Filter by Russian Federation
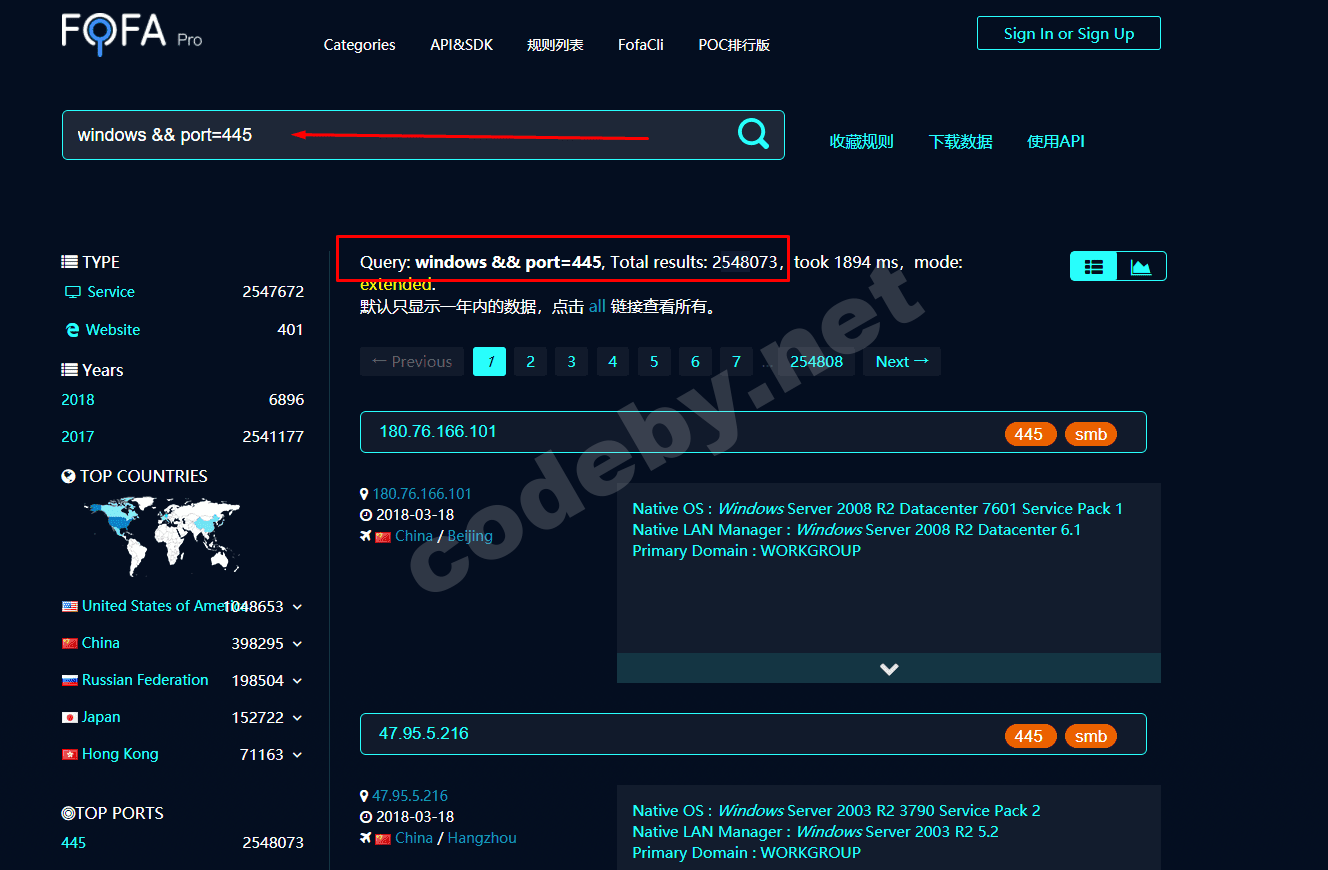Image resolution: width=1328 pixels, height=870 pixels. (x=145, y=680)
